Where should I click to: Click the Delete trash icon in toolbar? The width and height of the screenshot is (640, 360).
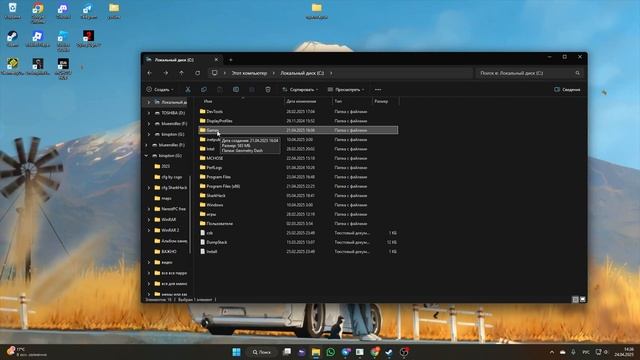[268, 89]
